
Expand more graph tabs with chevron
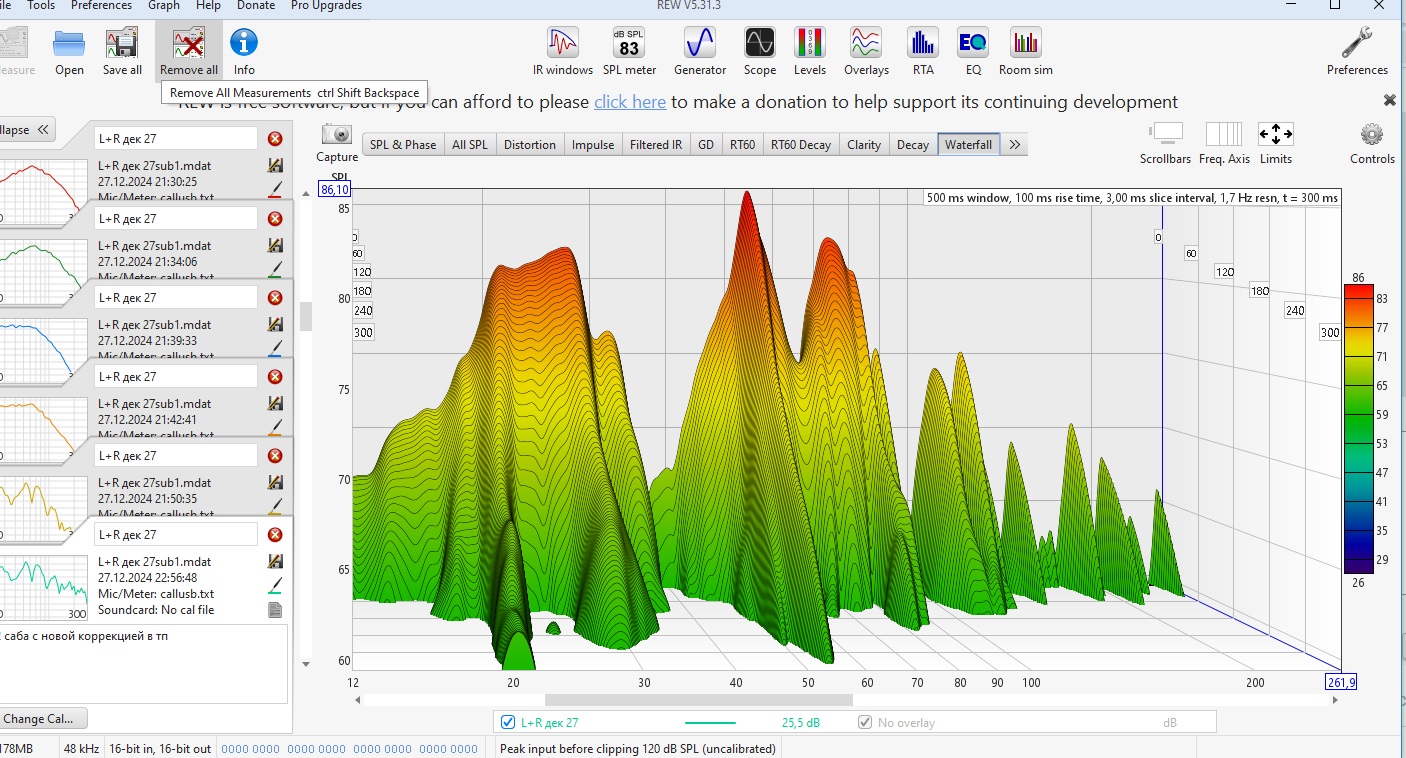[x=1014, y=145]
